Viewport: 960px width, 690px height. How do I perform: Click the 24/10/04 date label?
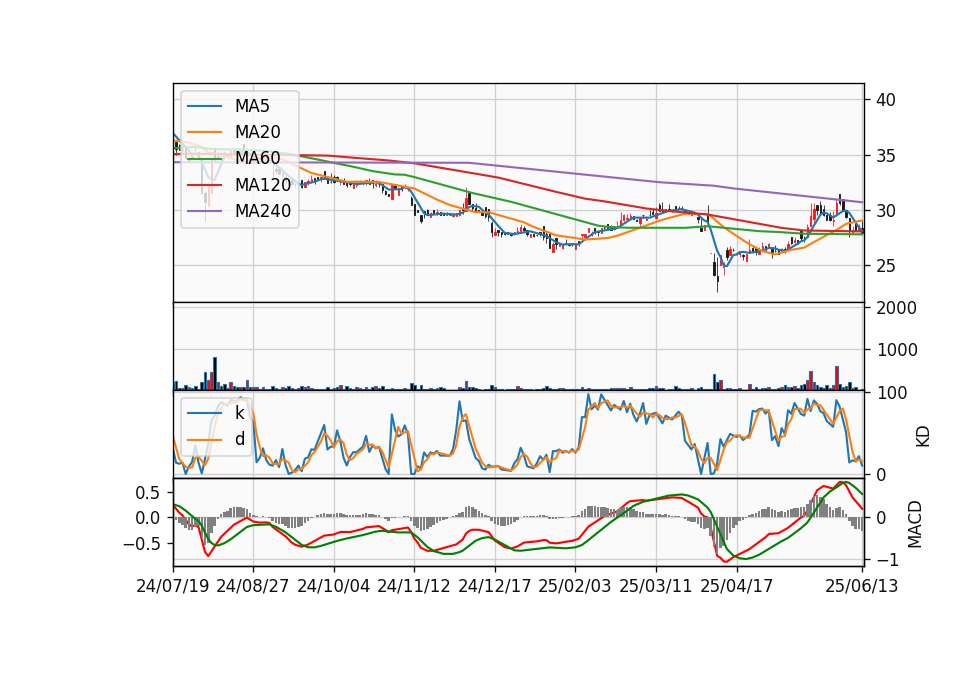pyautogui.click(x=334, y=586)
